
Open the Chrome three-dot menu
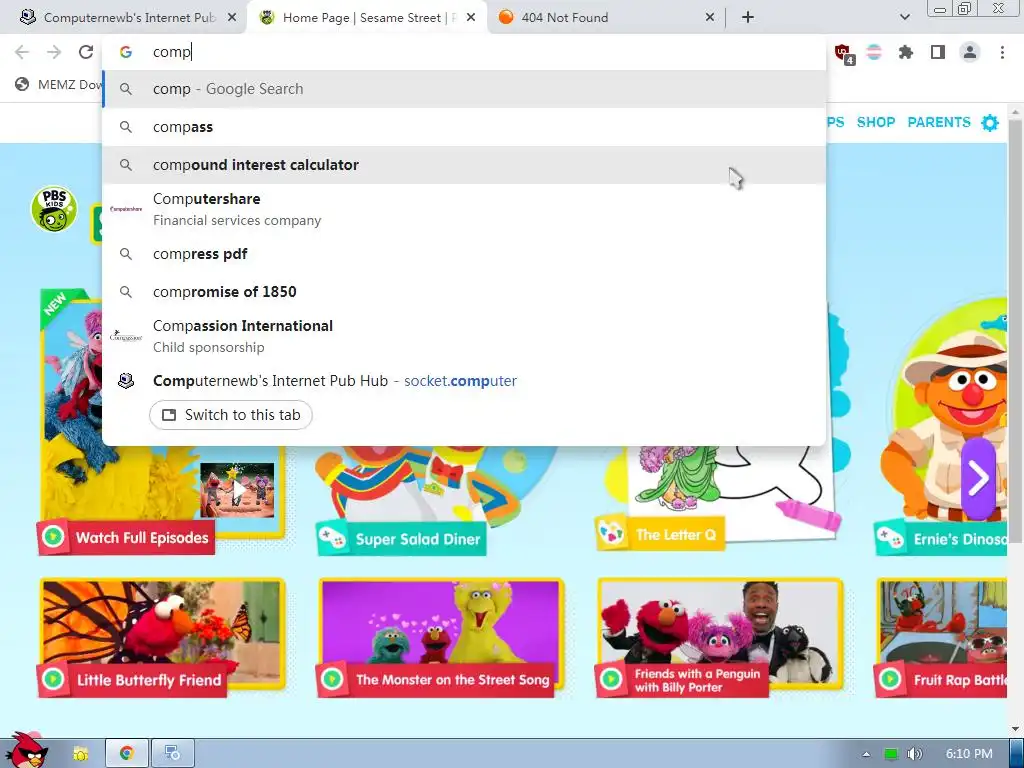pos(1002,52)
